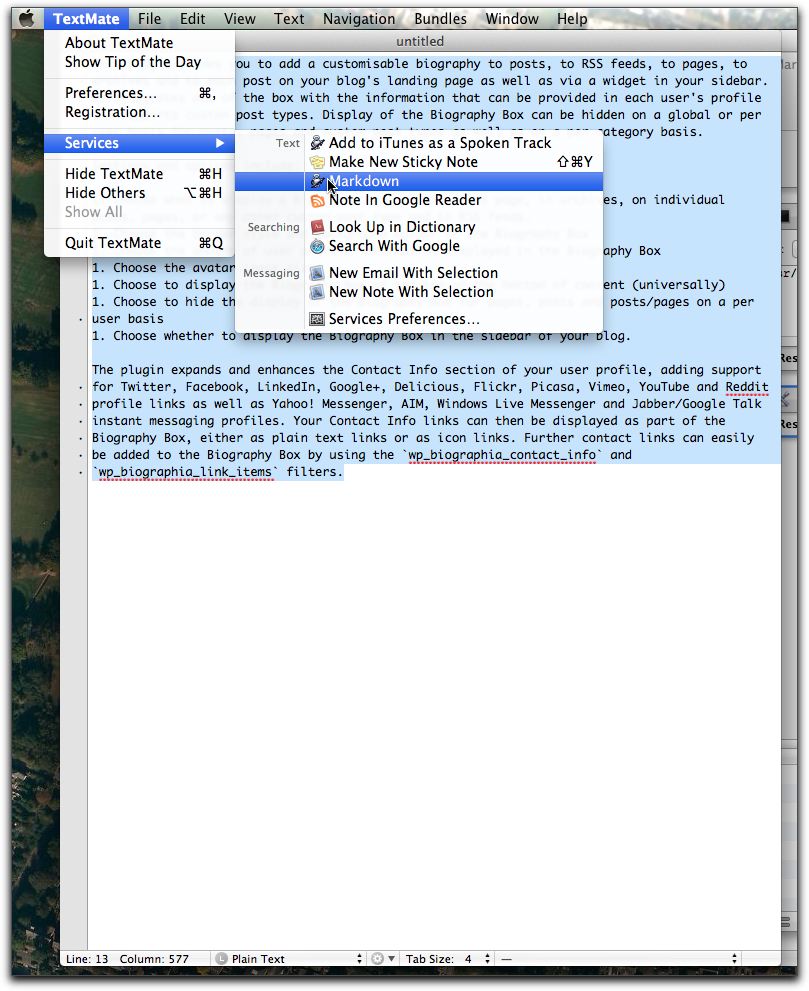Open the bundle gear menu in status bar

point(382,958)
